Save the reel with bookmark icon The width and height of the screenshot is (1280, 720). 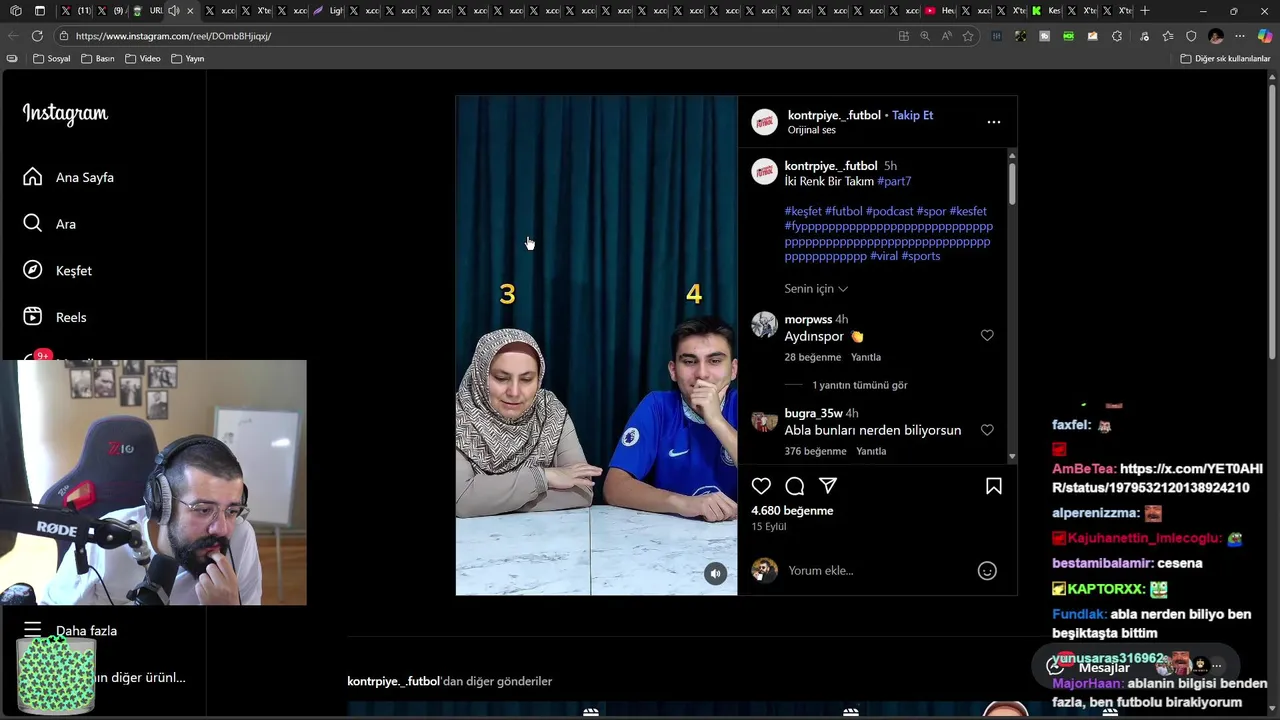point(994,486)
